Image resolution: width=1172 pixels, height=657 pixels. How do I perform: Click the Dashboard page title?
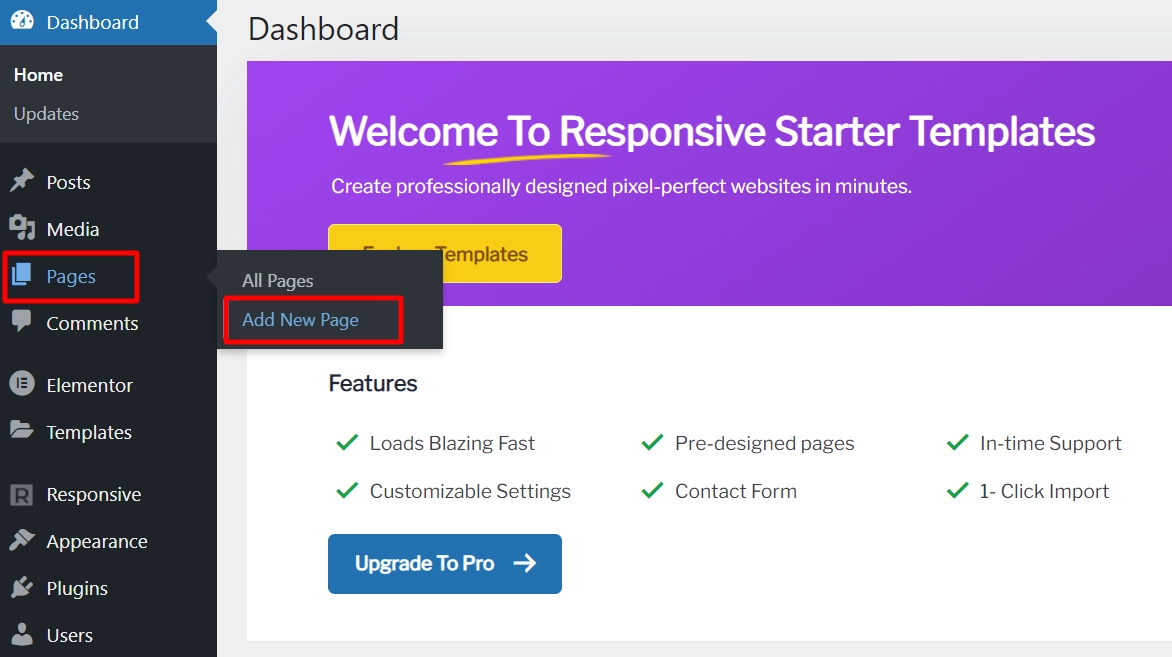(323, 29)
